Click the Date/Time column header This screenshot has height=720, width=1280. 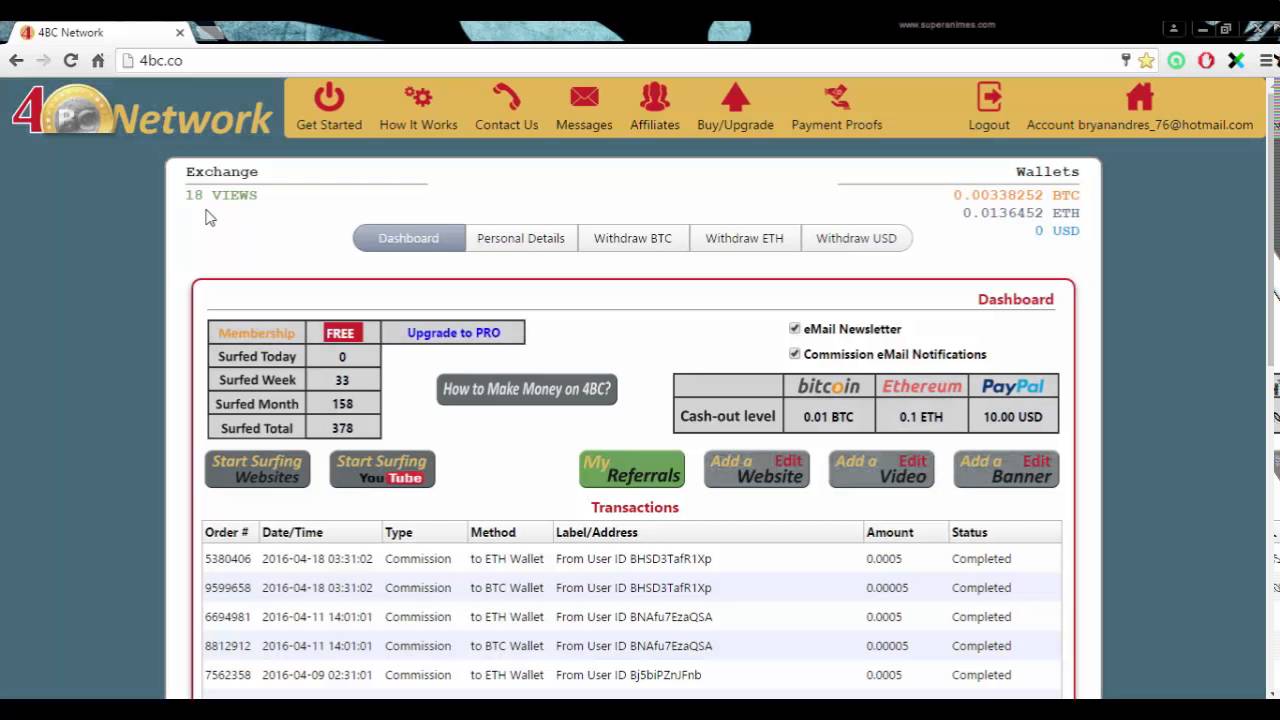pyautogui.click(x=292, y=532)
